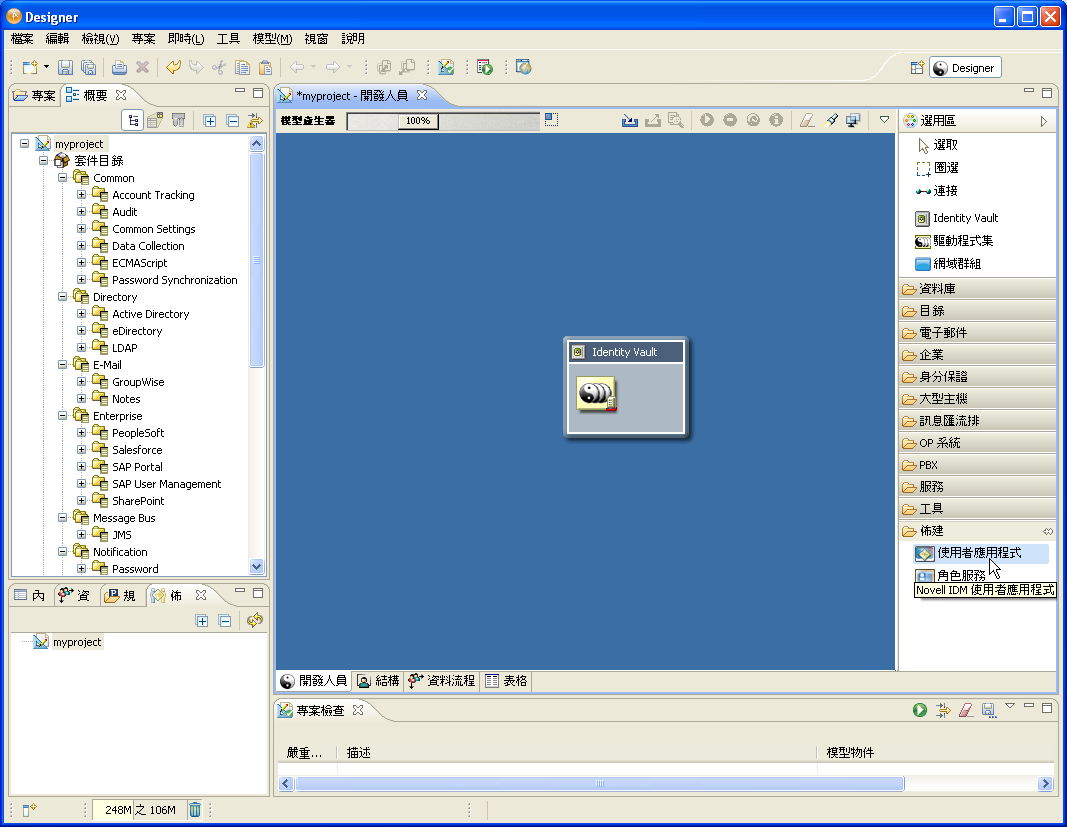
Task: Click the Designer perspective button
Action: pos(965,67)
